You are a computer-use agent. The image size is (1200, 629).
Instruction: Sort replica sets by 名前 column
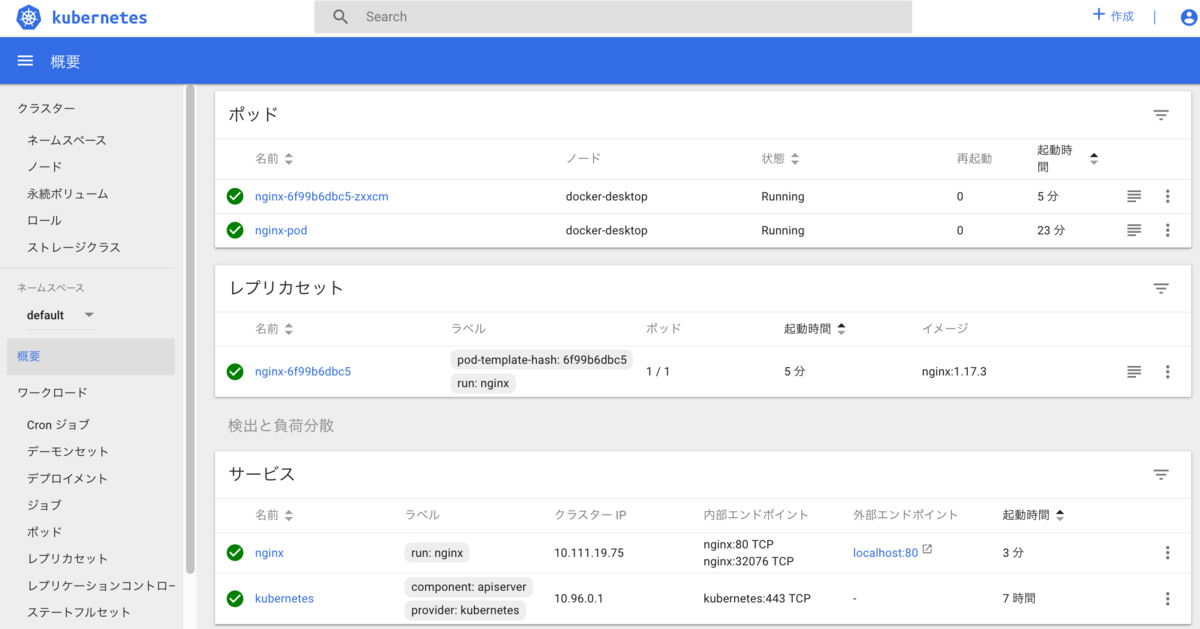point(274,329)
